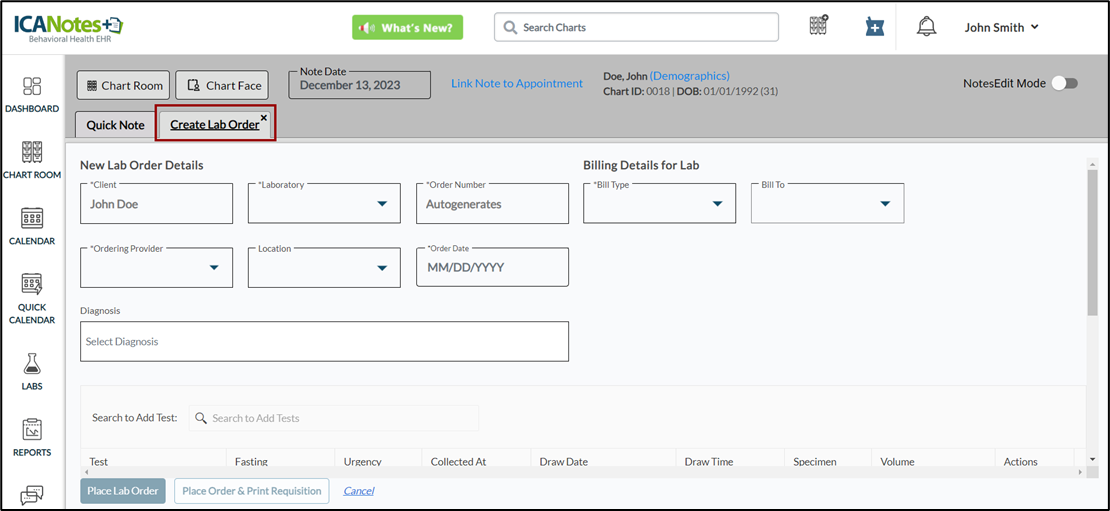Switch to the Quick Note tab
This screenshot has height=511, width=1110.
[x=115, y=125]
